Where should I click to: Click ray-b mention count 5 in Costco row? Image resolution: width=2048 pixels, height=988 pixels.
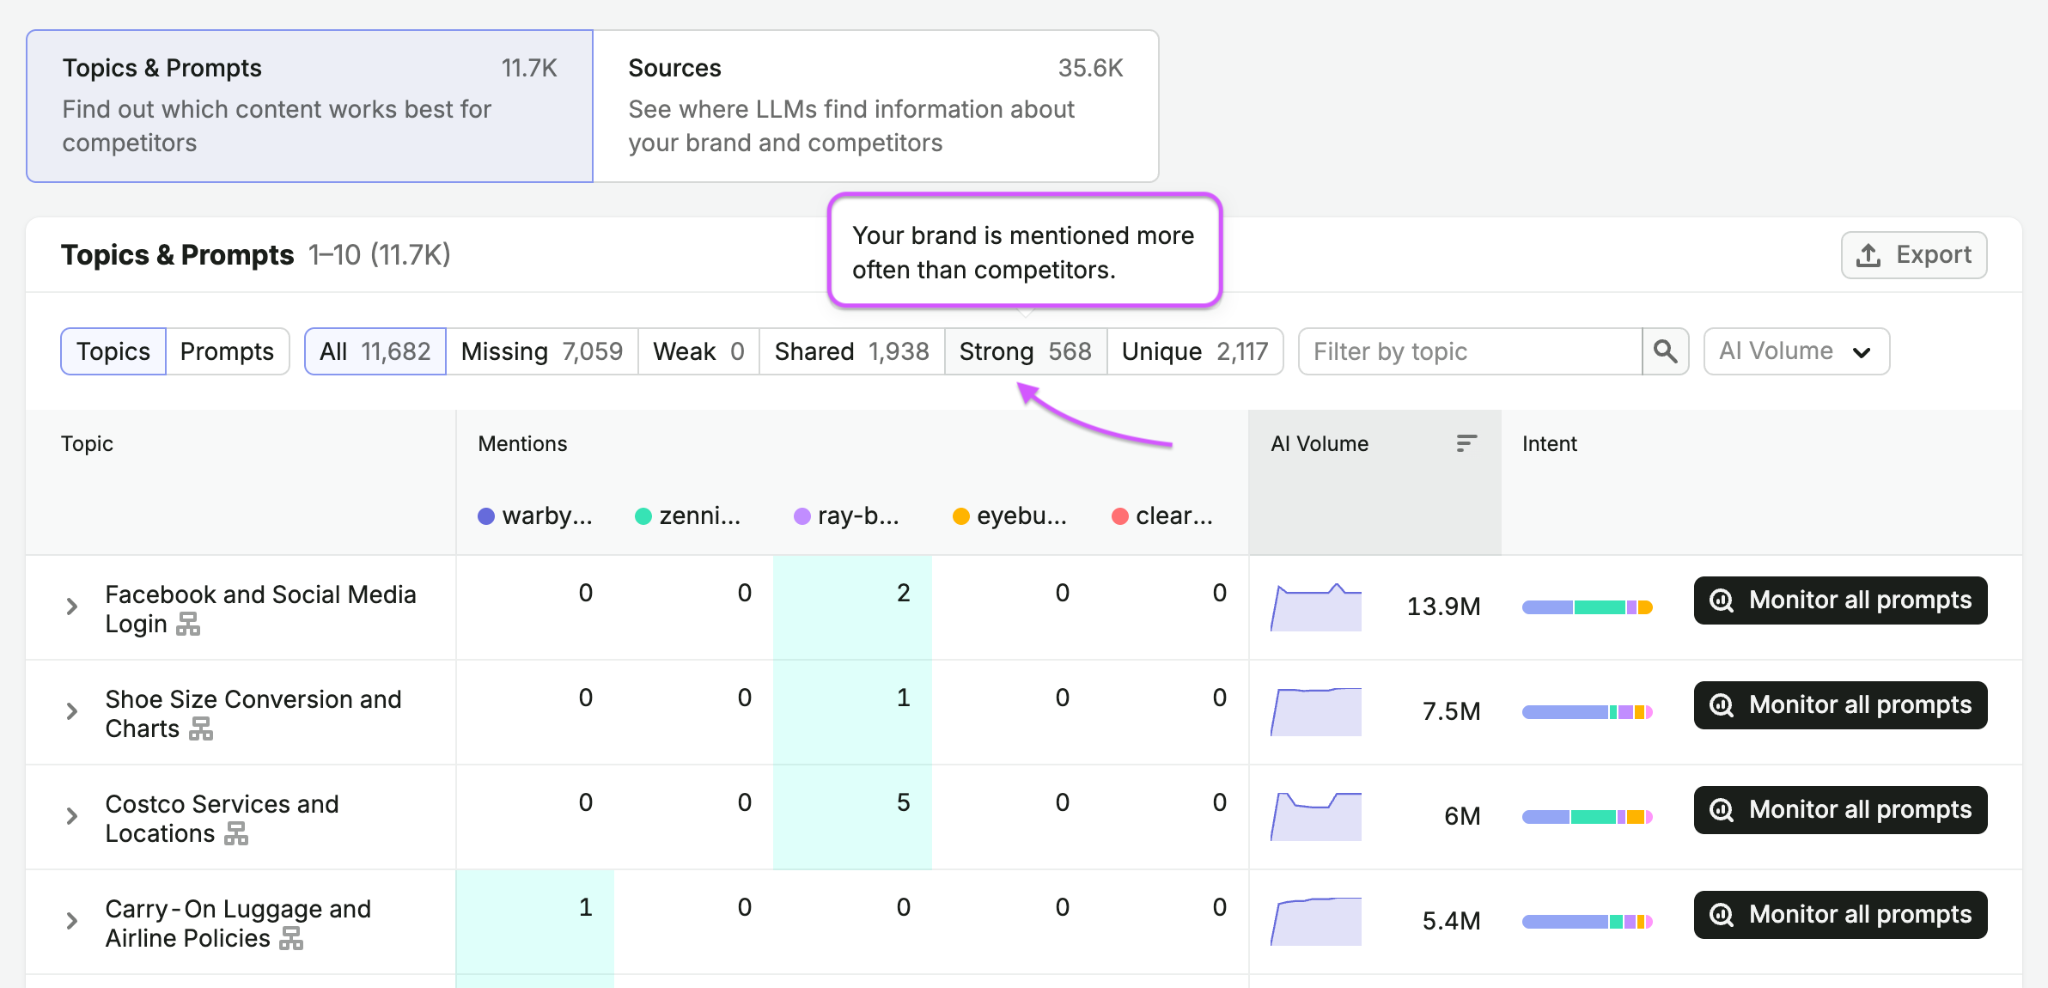click(903, 803)
